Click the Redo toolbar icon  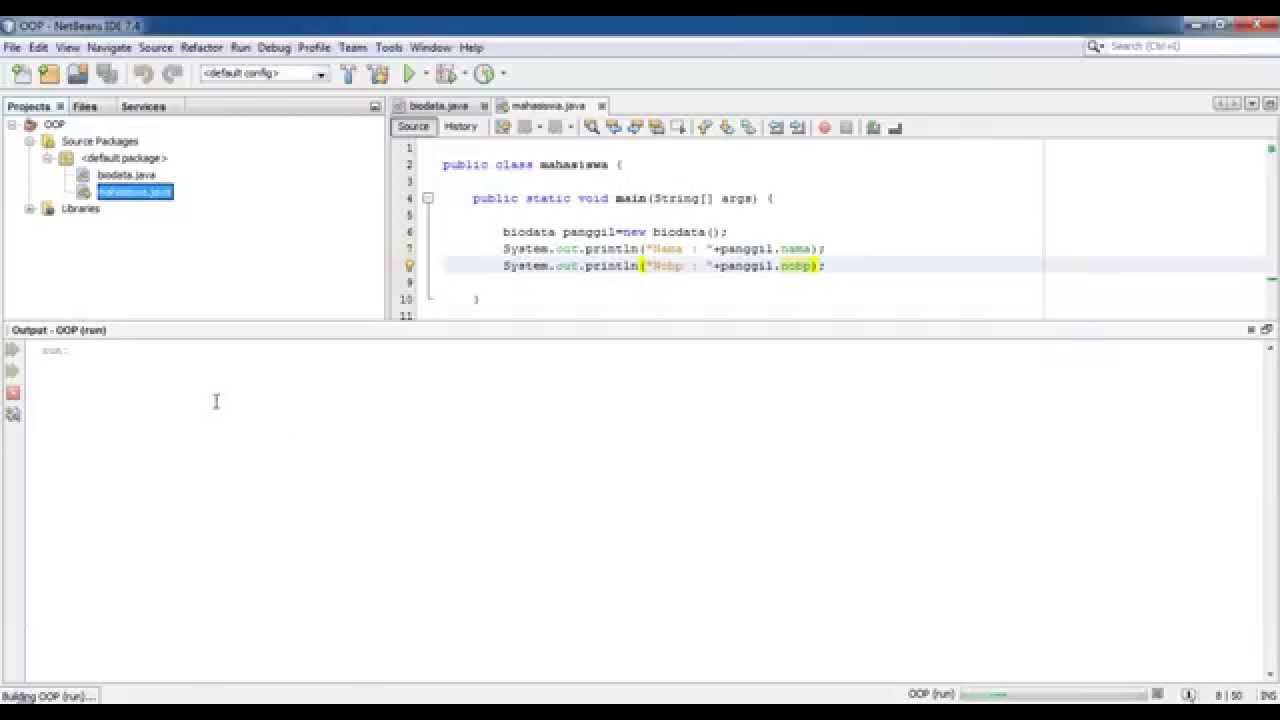pyautogui.click(x=172, y=73)
